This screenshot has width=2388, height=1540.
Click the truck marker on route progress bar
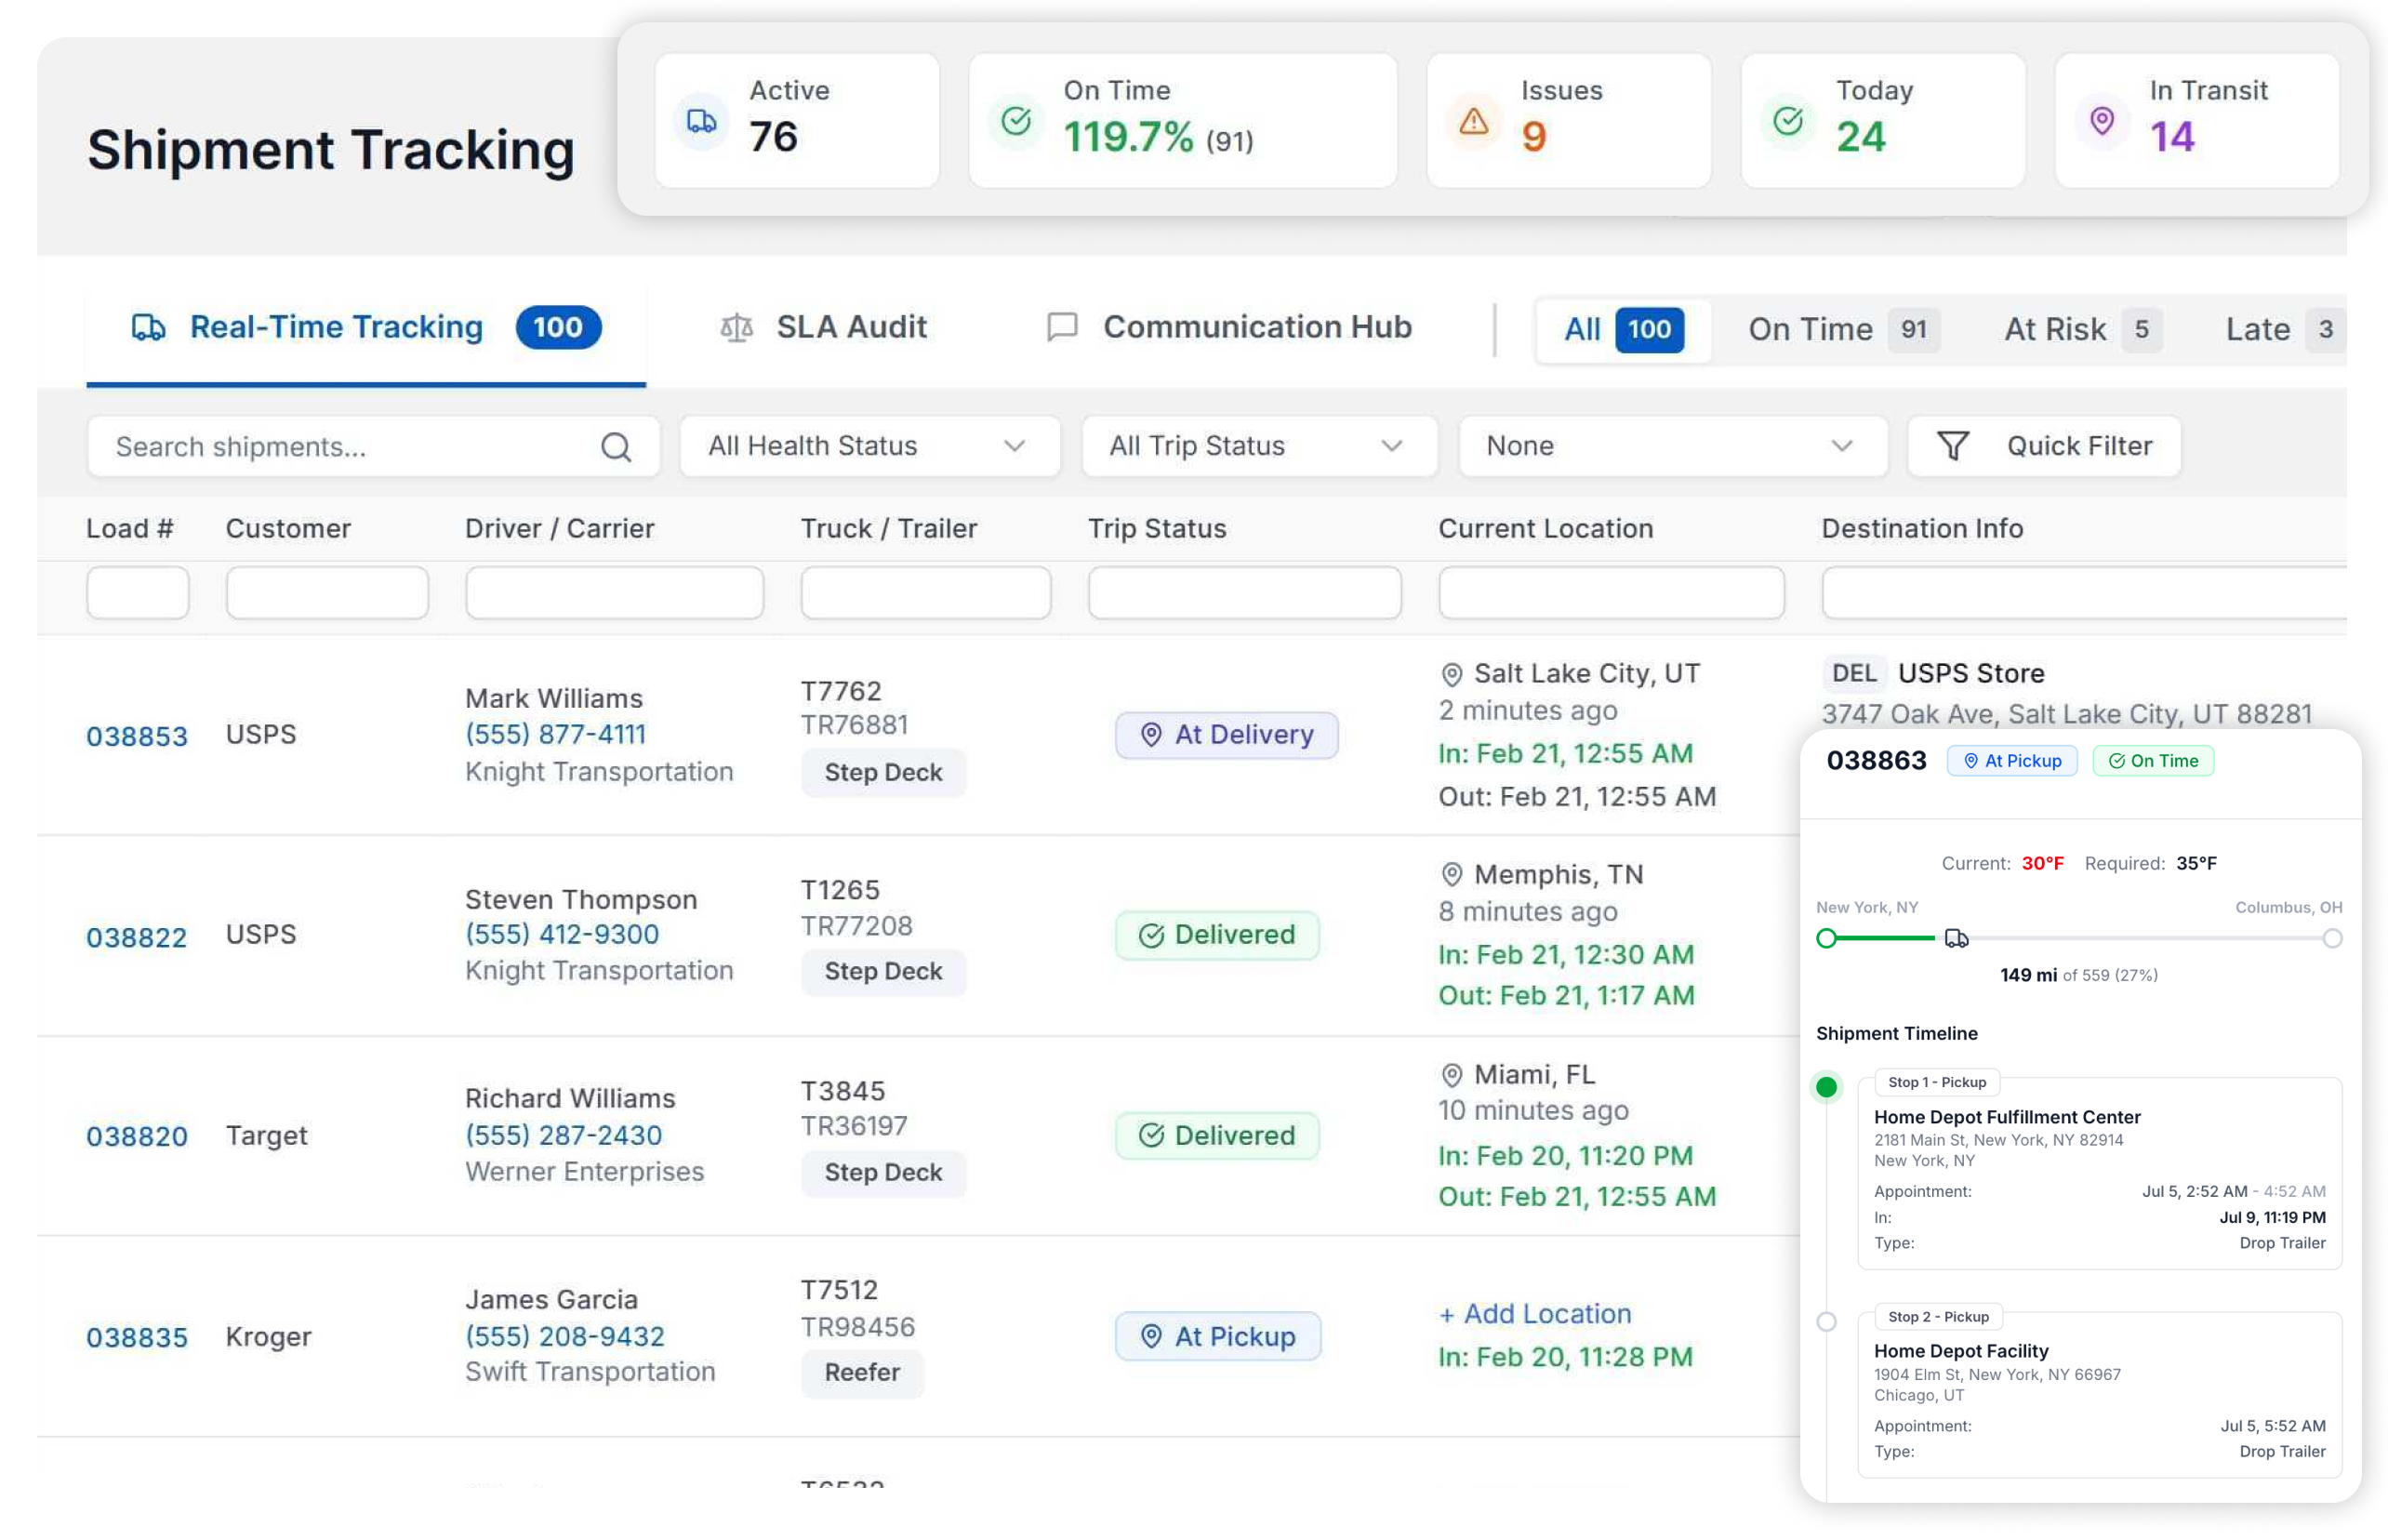point(1956,938)
